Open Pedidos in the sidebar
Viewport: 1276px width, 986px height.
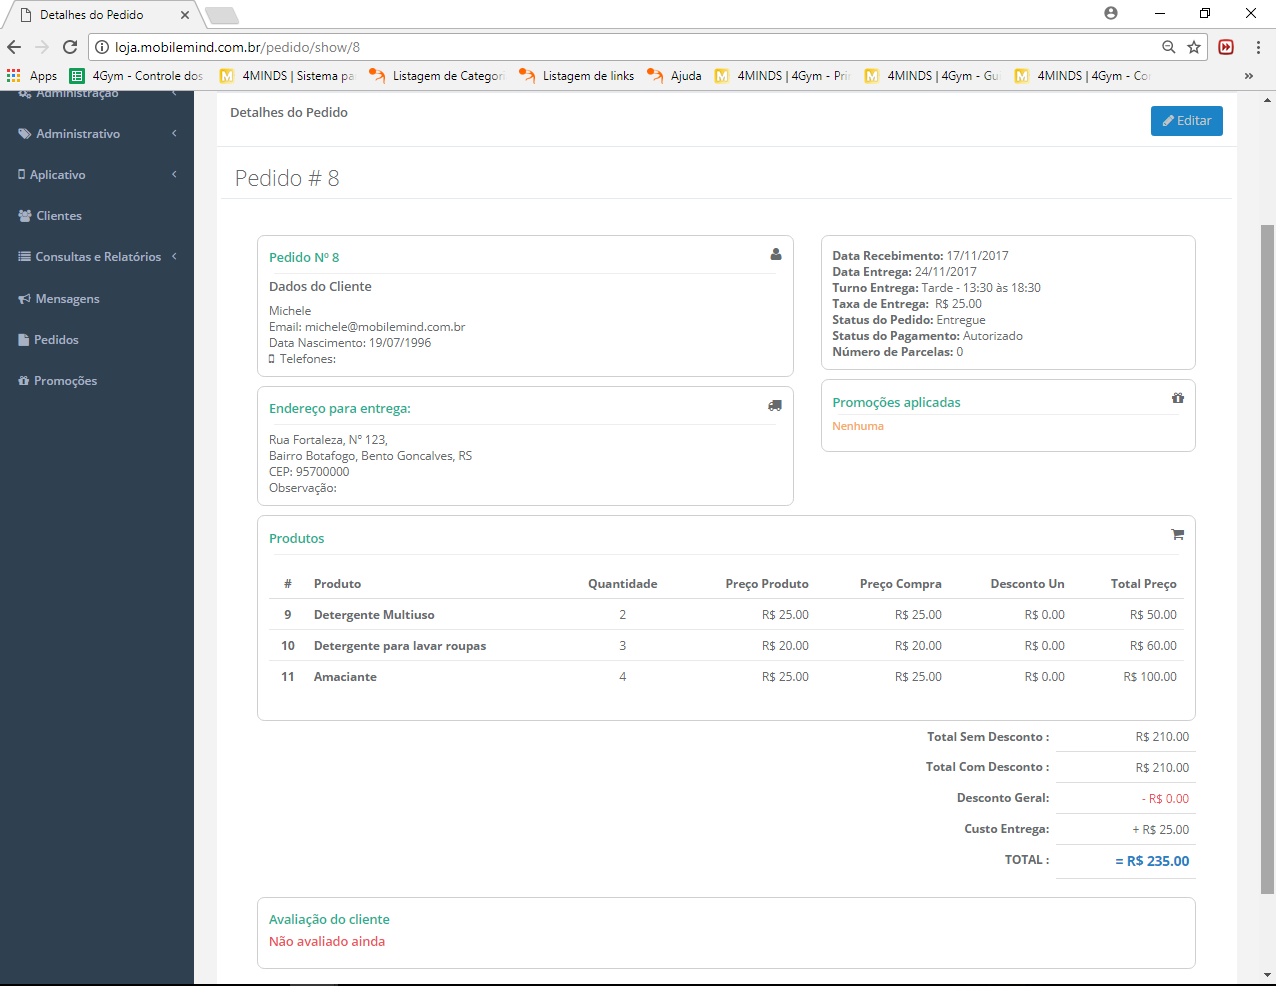point(56,340)
